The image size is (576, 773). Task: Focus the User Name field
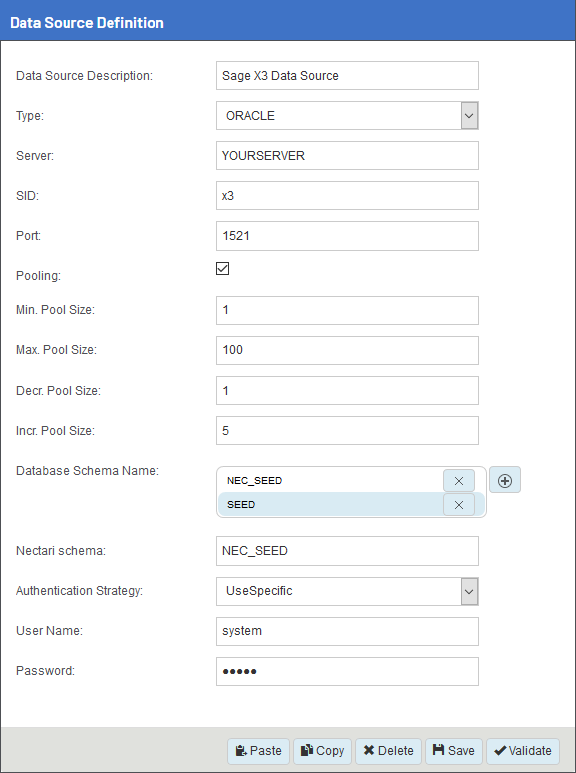[347, 631]
